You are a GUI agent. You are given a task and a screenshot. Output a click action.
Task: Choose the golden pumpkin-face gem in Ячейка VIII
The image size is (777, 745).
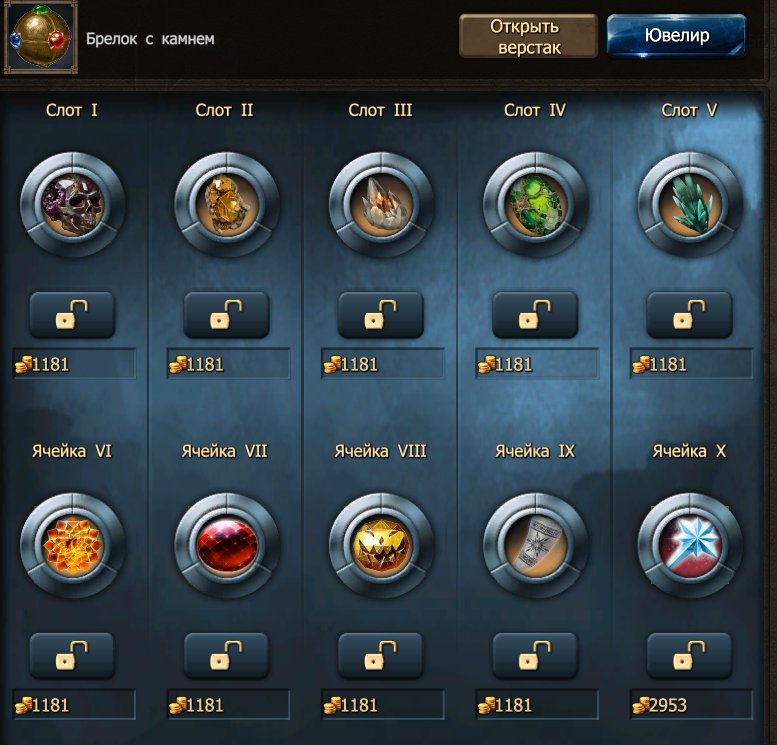(381, 545)
